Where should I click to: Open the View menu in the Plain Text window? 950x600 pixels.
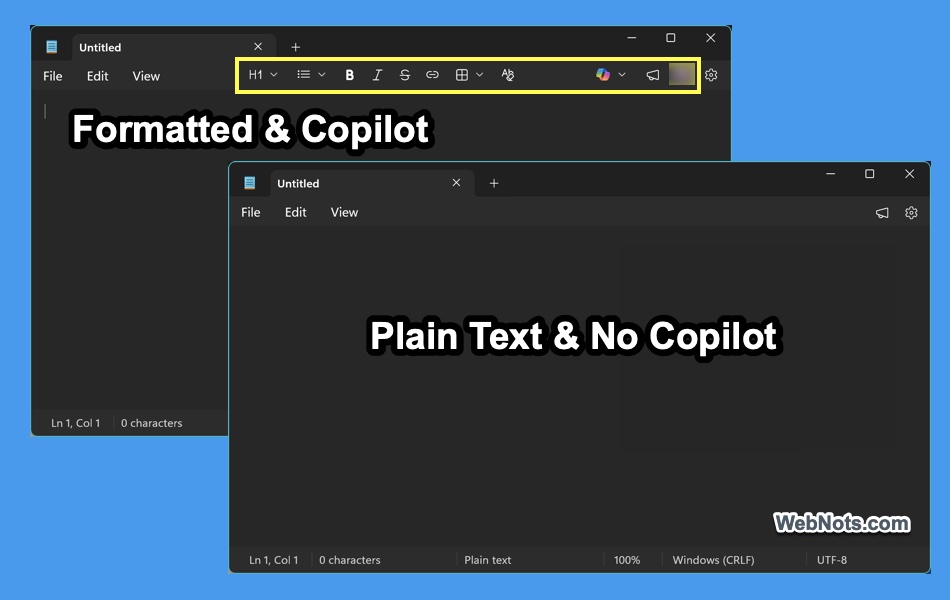click(344, 213)
